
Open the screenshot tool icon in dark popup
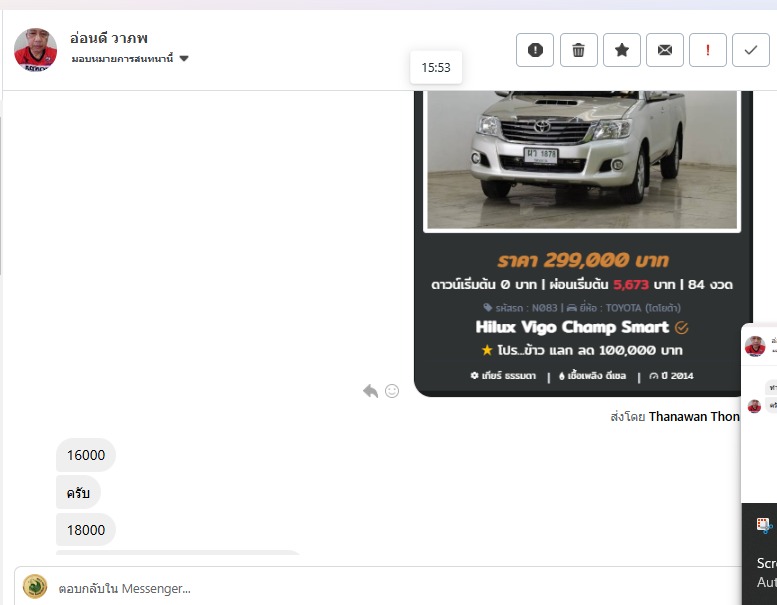click(x=764, y=525)
